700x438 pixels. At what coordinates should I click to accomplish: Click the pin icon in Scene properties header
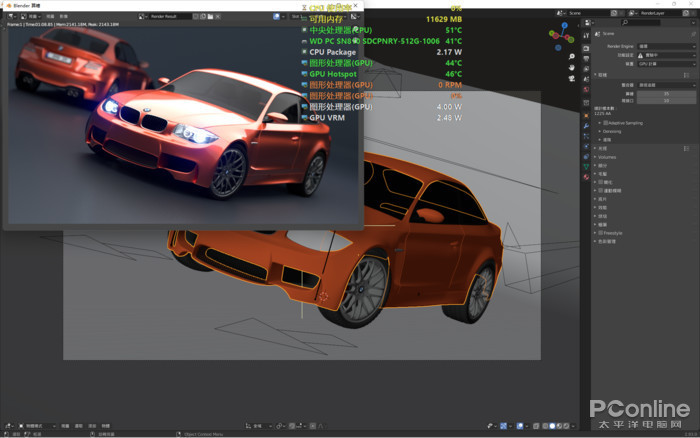coord(693,34)
